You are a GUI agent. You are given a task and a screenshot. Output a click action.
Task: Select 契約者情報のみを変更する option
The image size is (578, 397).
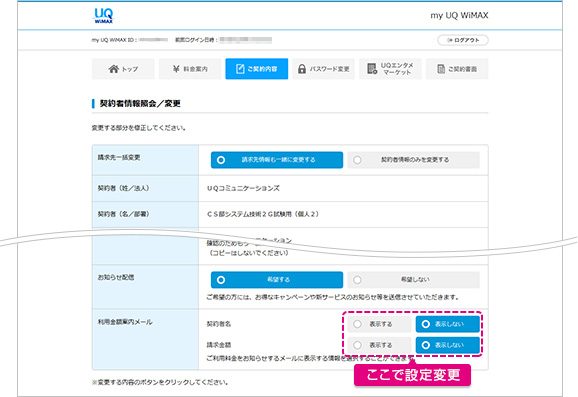pos(414,160)
